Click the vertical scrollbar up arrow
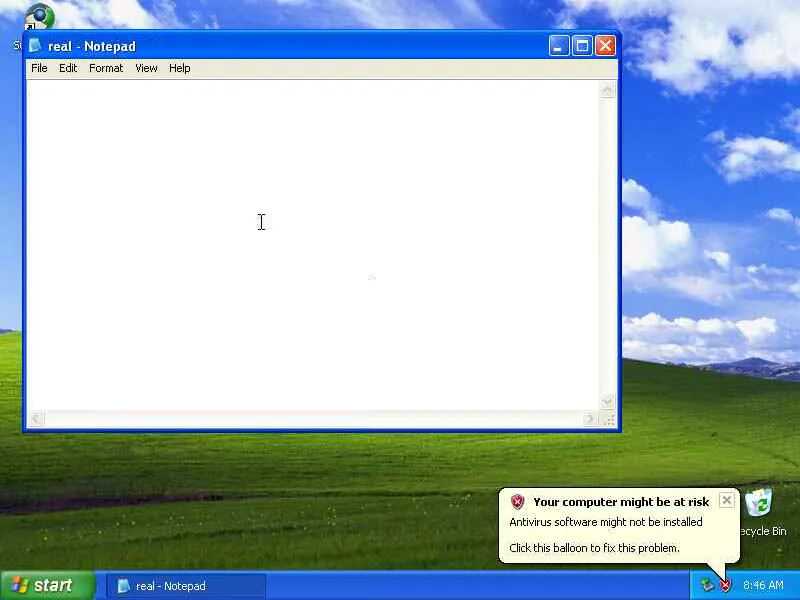The image size is (800, 600). [607, 90]
